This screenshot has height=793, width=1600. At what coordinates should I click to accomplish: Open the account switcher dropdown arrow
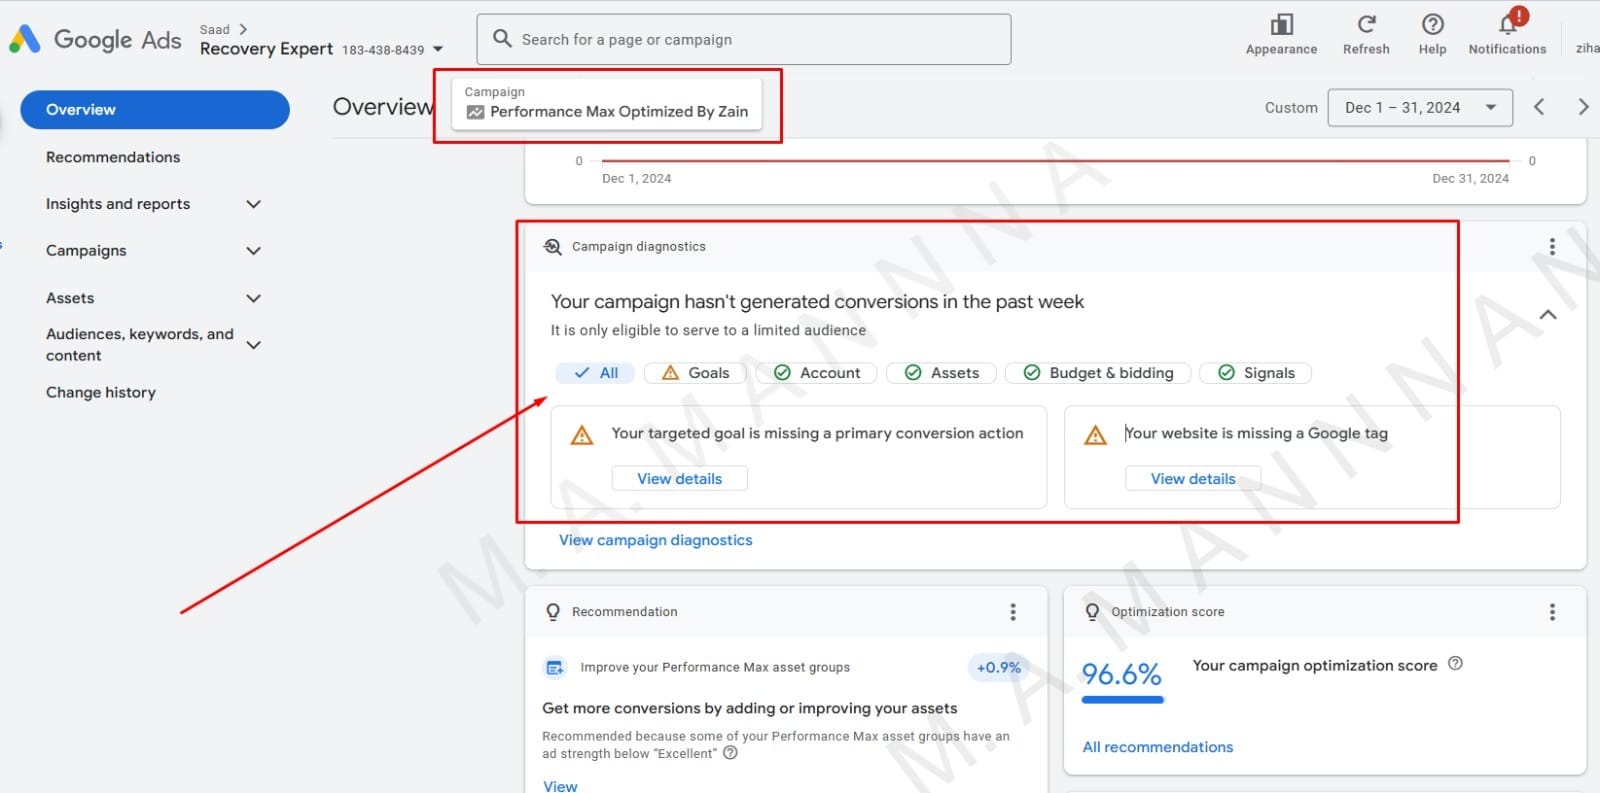[438, 49]
